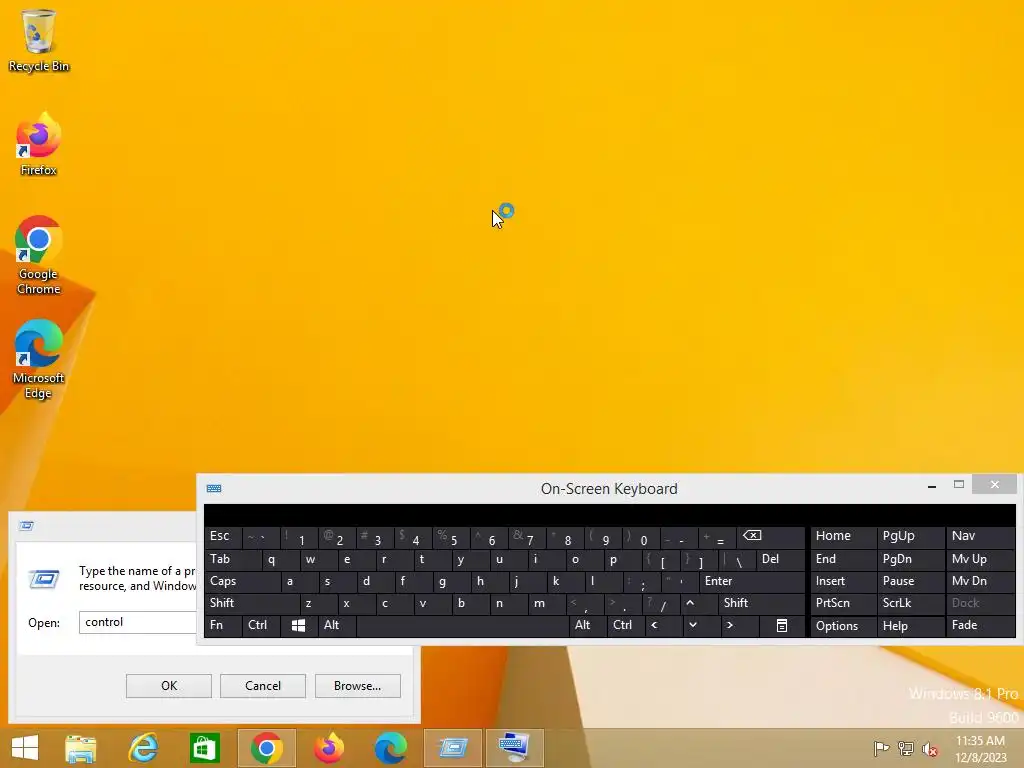Viewport: 1024px width, 768px height.
Task: Toggle the left Ctrl key
Action: click(x=261, y=626)
